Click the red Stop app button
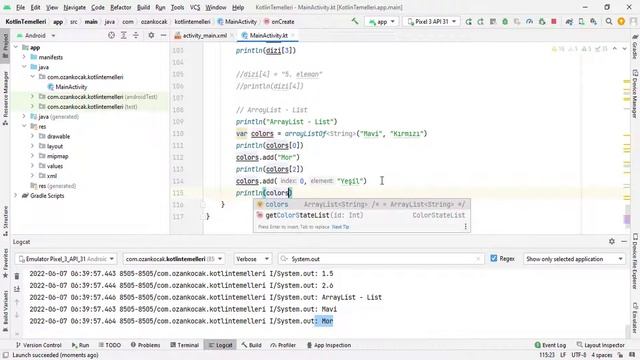 coord(554,22)
